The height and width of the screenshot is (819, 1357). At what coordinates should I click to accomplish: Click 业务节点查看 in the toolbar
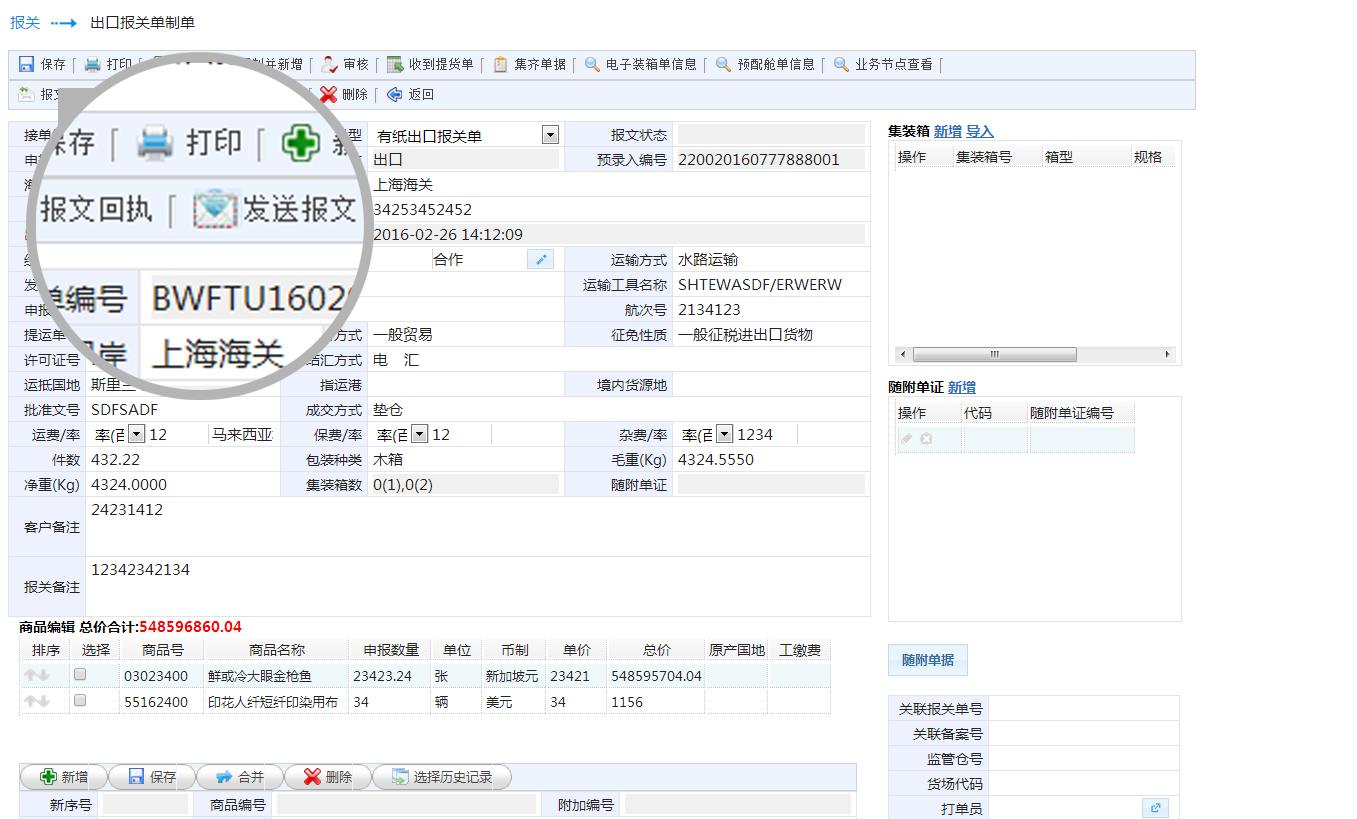click(841, 65)
